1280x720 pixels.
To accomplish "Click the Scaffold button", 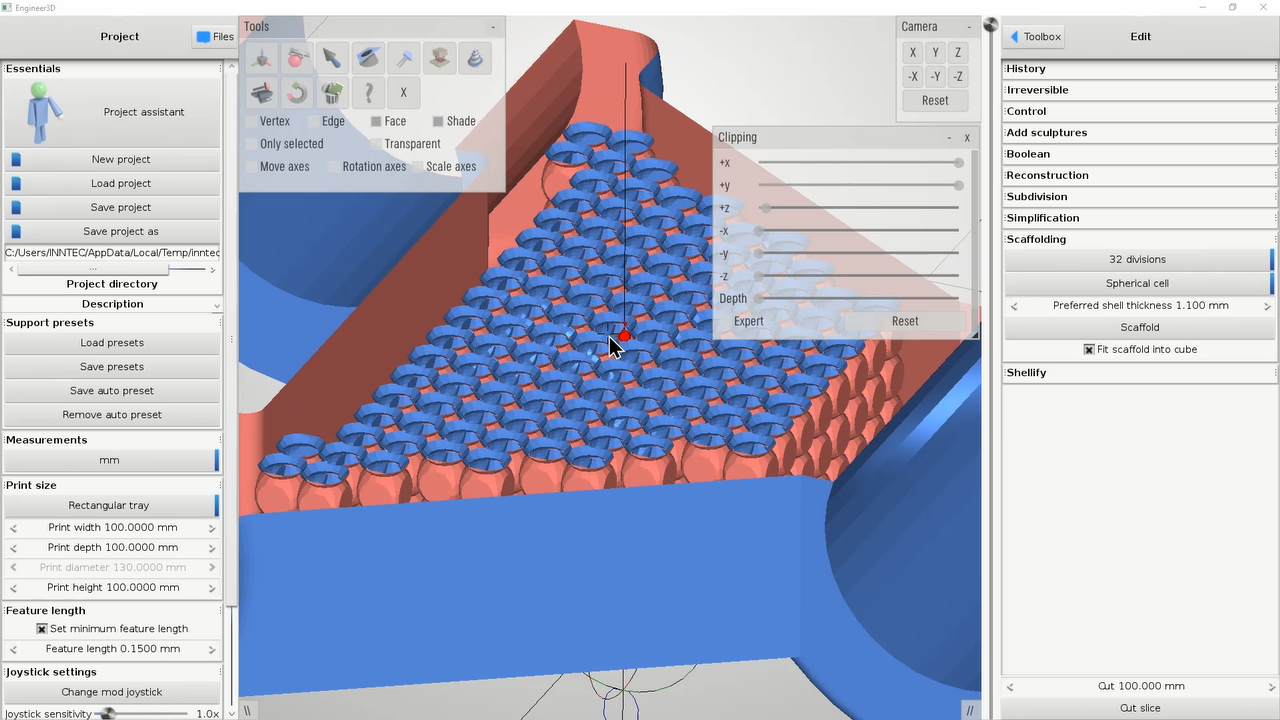I will coord(1139,327).
